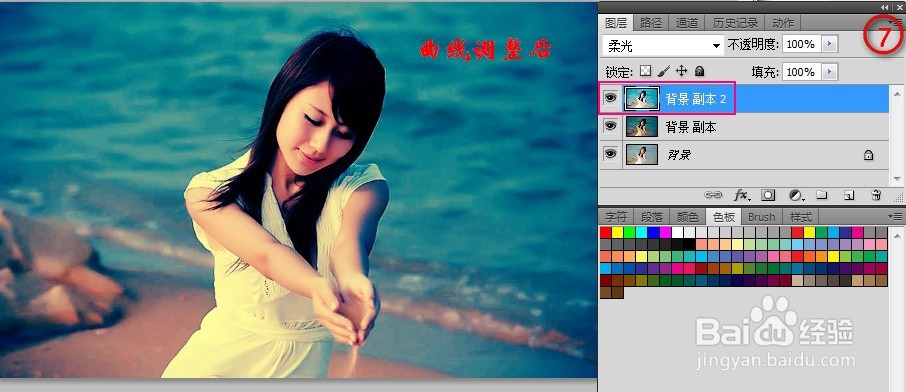This screenshot has height=392, width=906.
Task: Open the 不透明度 opacity slider arrow
Action: (x=830, y=44)
